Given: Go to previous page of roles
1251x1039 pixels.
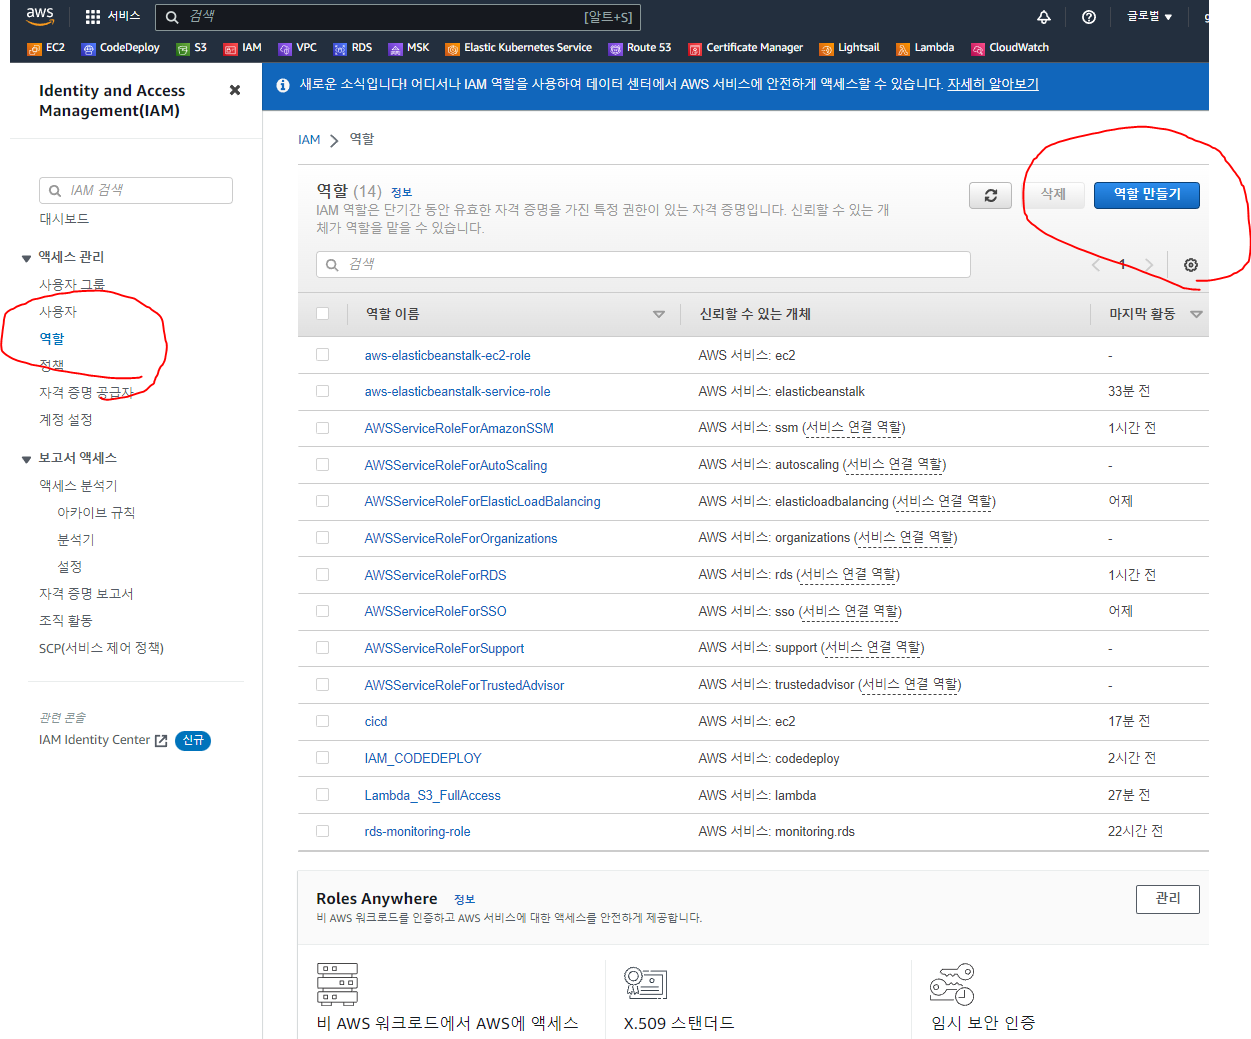Looking at the screenshot, I should [x=1096, y=265].
